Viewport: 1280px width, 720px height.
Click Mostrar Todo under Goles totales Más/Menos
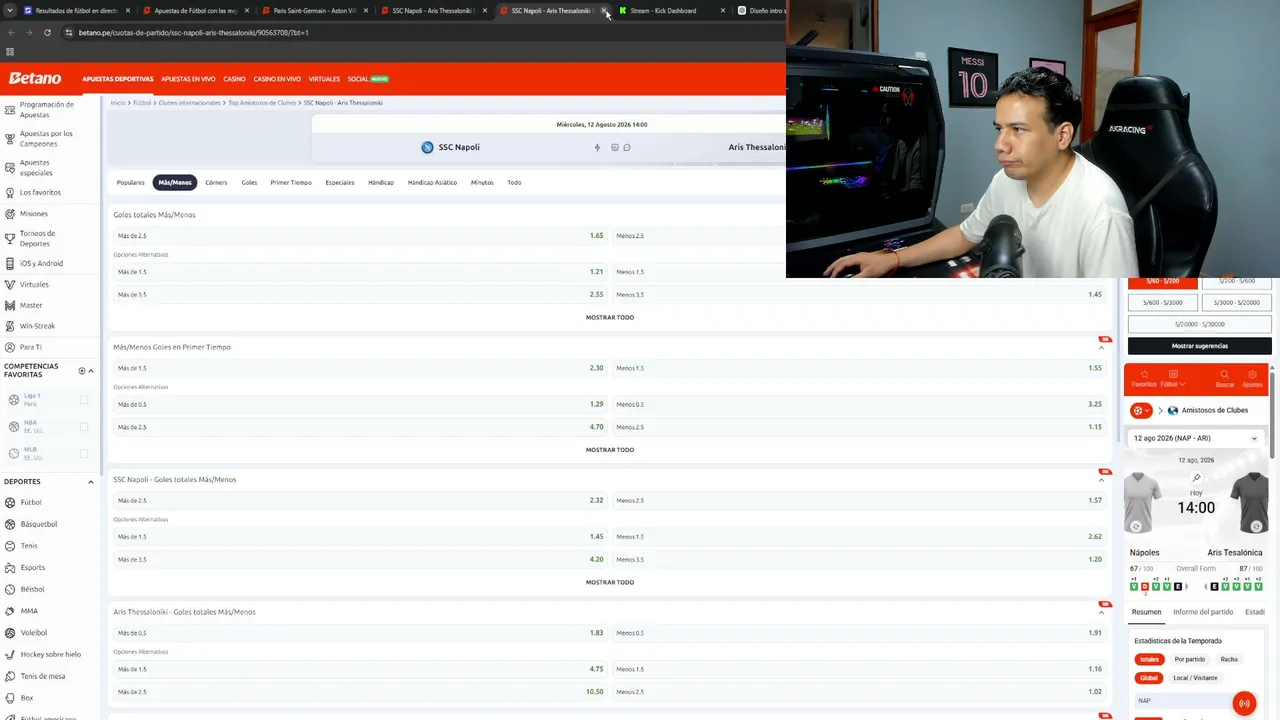[610, 317]
